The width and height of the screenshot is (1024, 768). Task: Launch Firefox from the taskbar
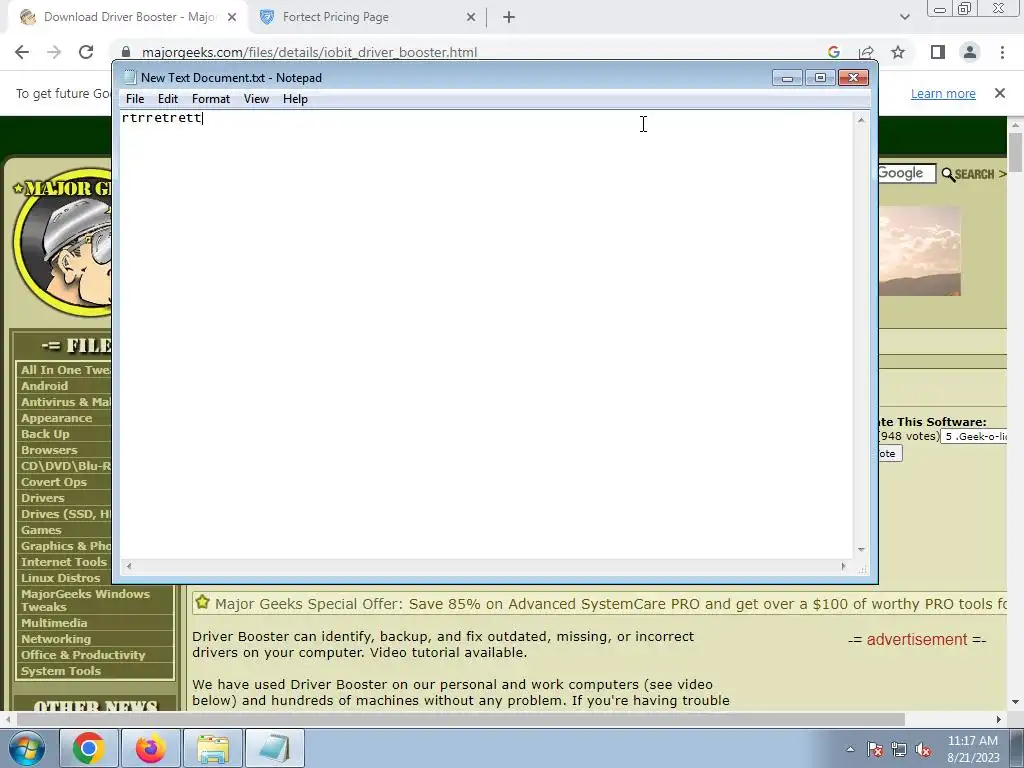point(151,748)
